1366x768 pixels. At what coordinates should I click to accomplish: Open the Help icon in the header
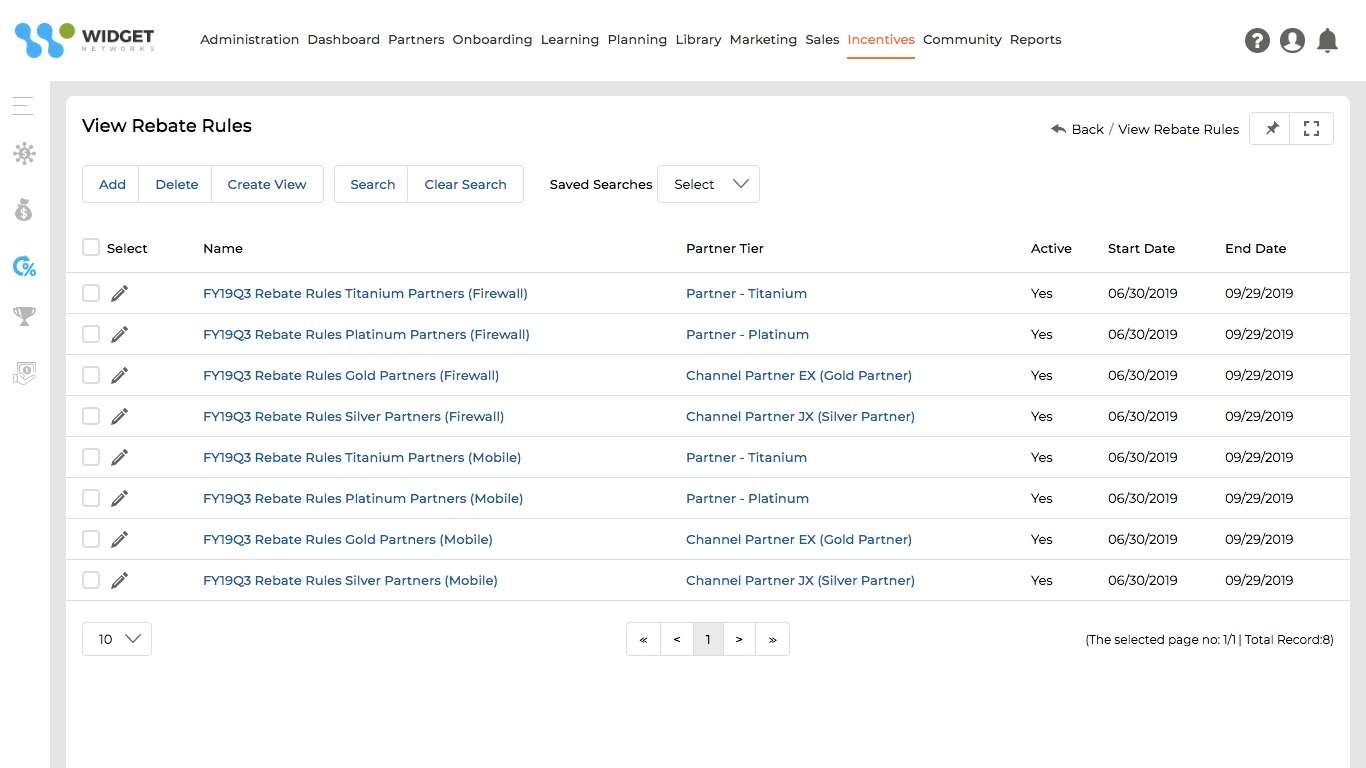pyautogui.click(x=1257, y=40)
